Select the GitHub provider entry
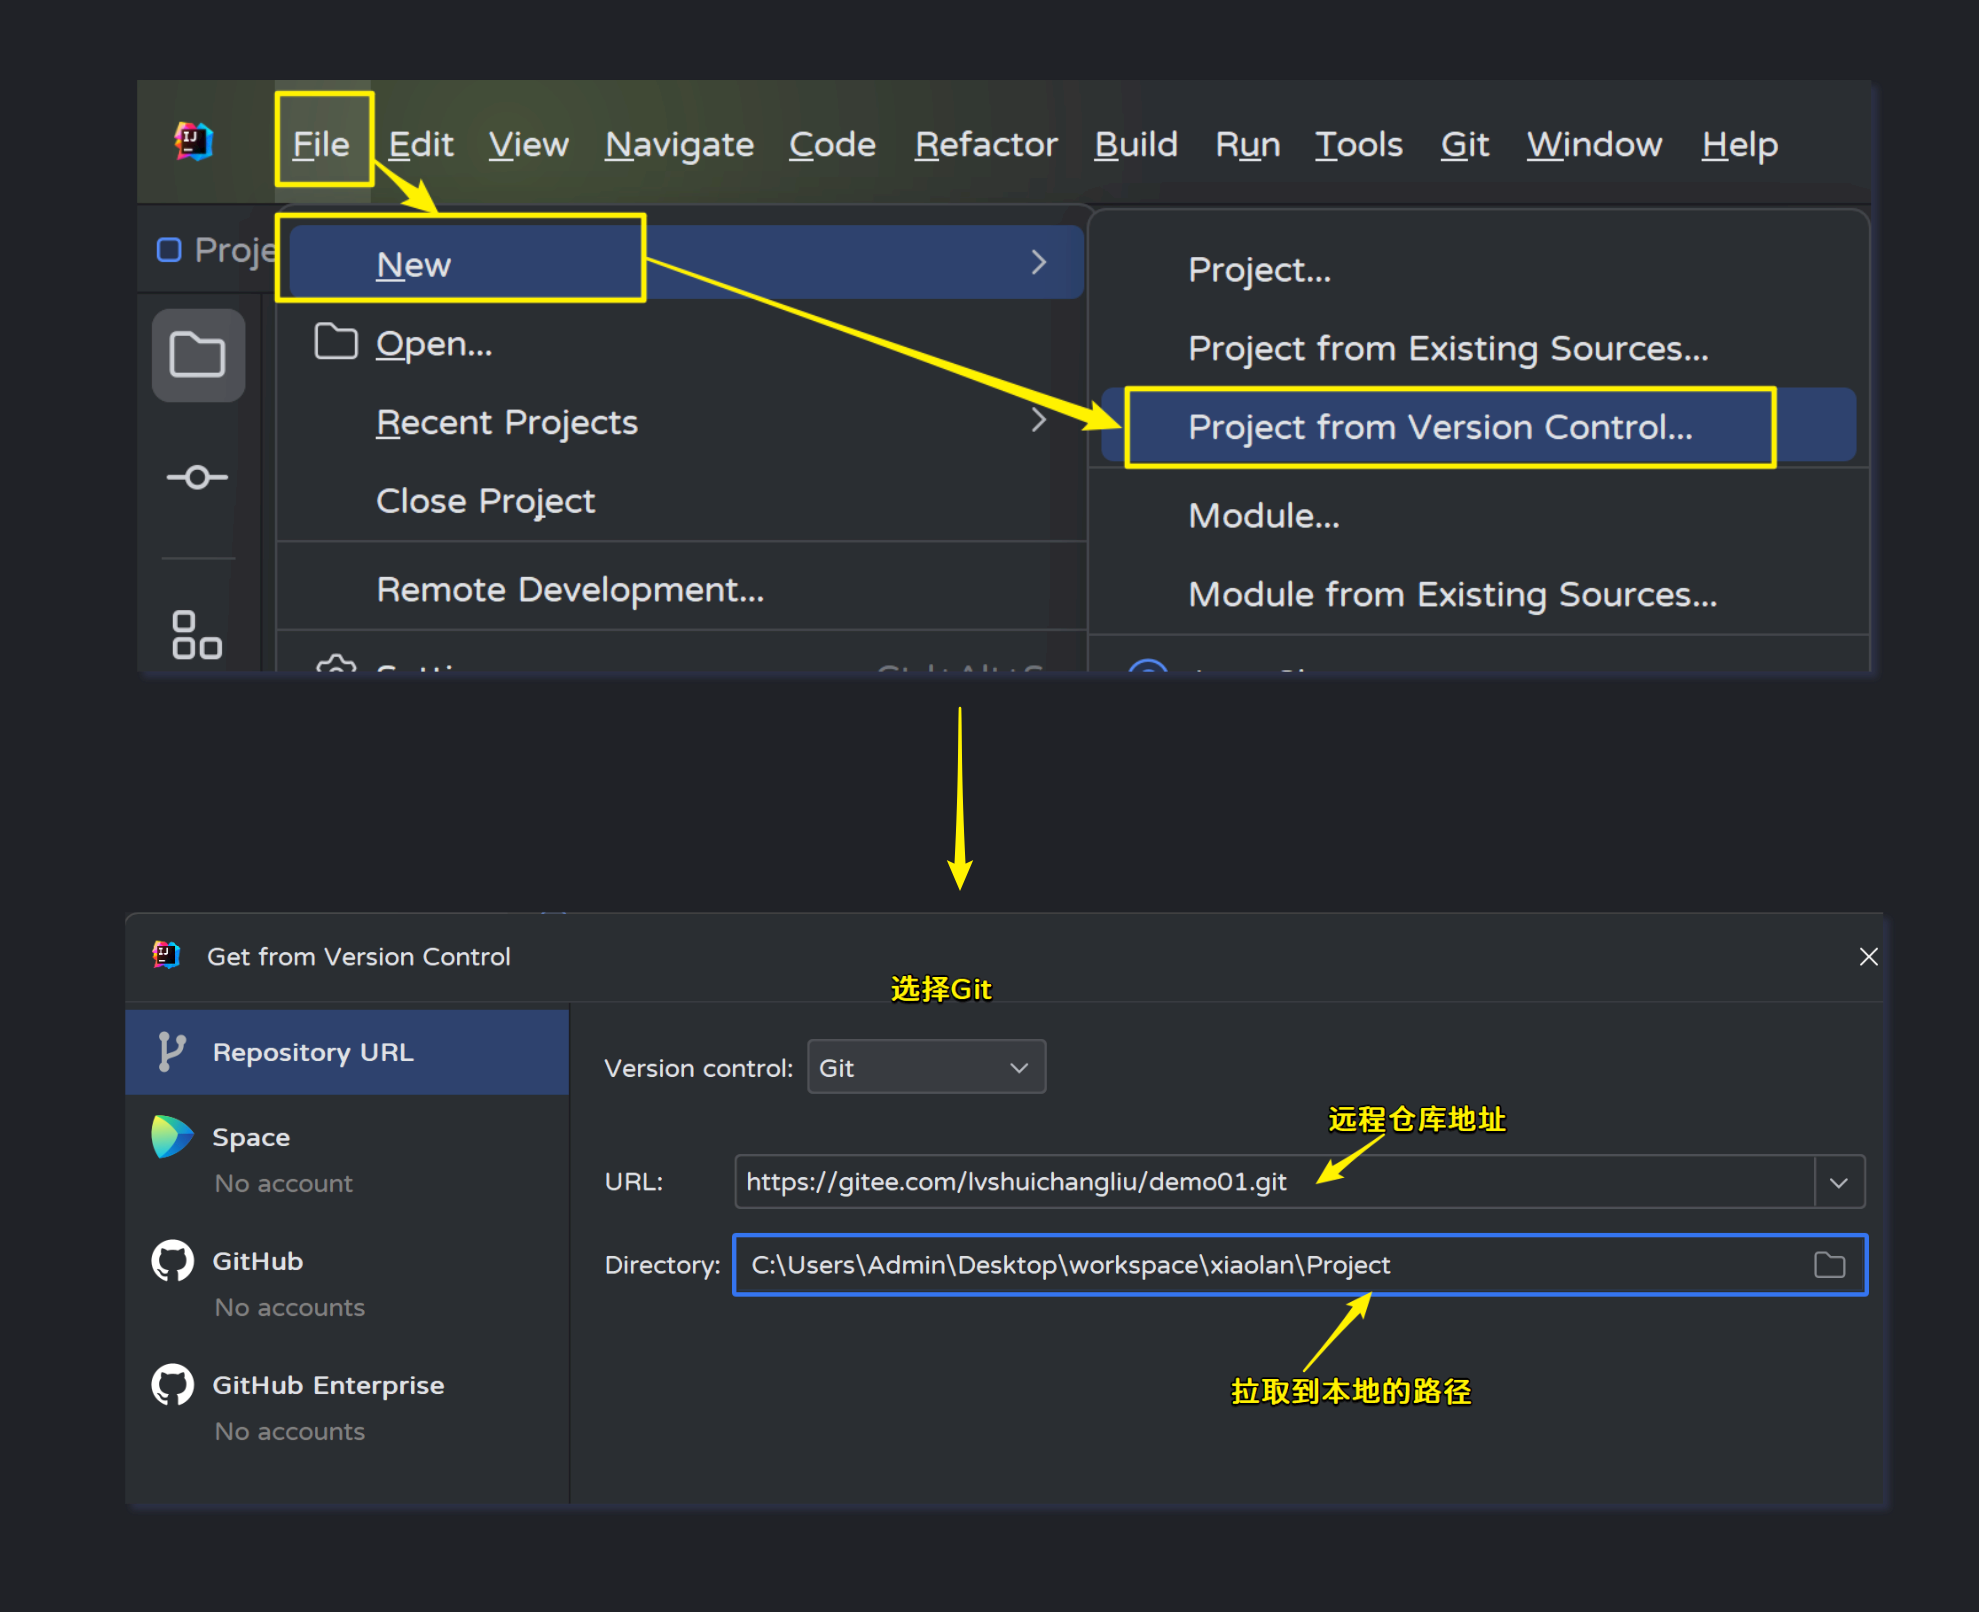Screen dimensions: 1979x1612 pyautogui.click(x=258, y=1261)
